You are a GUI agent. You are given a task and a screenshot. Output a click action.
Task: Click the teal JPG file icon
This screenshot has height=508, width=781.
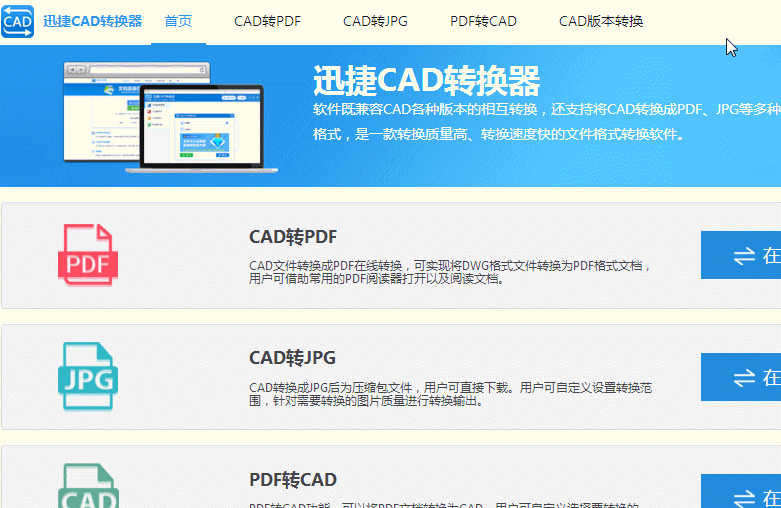[x=88, y=377]
